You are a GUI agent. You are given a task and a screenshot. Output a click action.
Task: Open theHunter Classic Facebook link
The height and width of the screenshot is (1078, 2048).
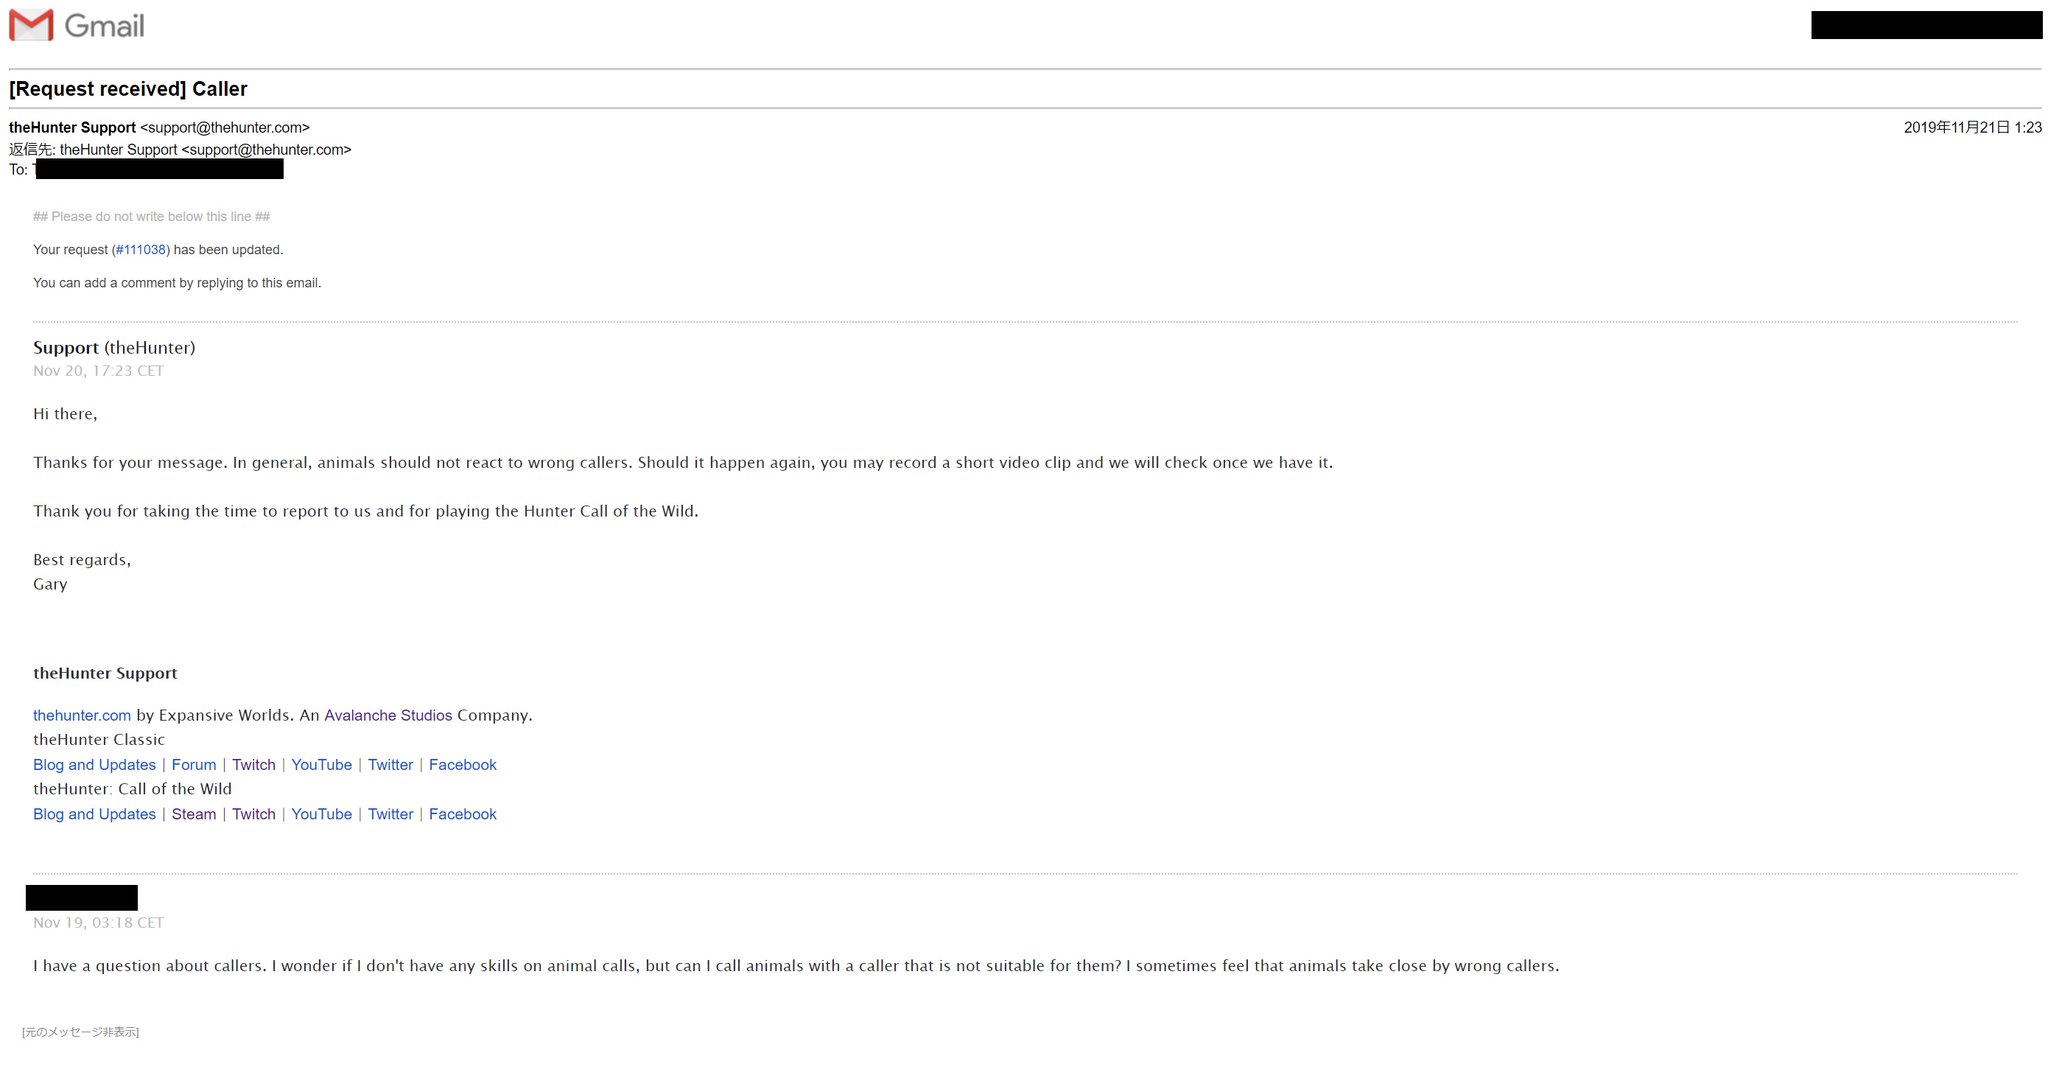coord(463,765)
